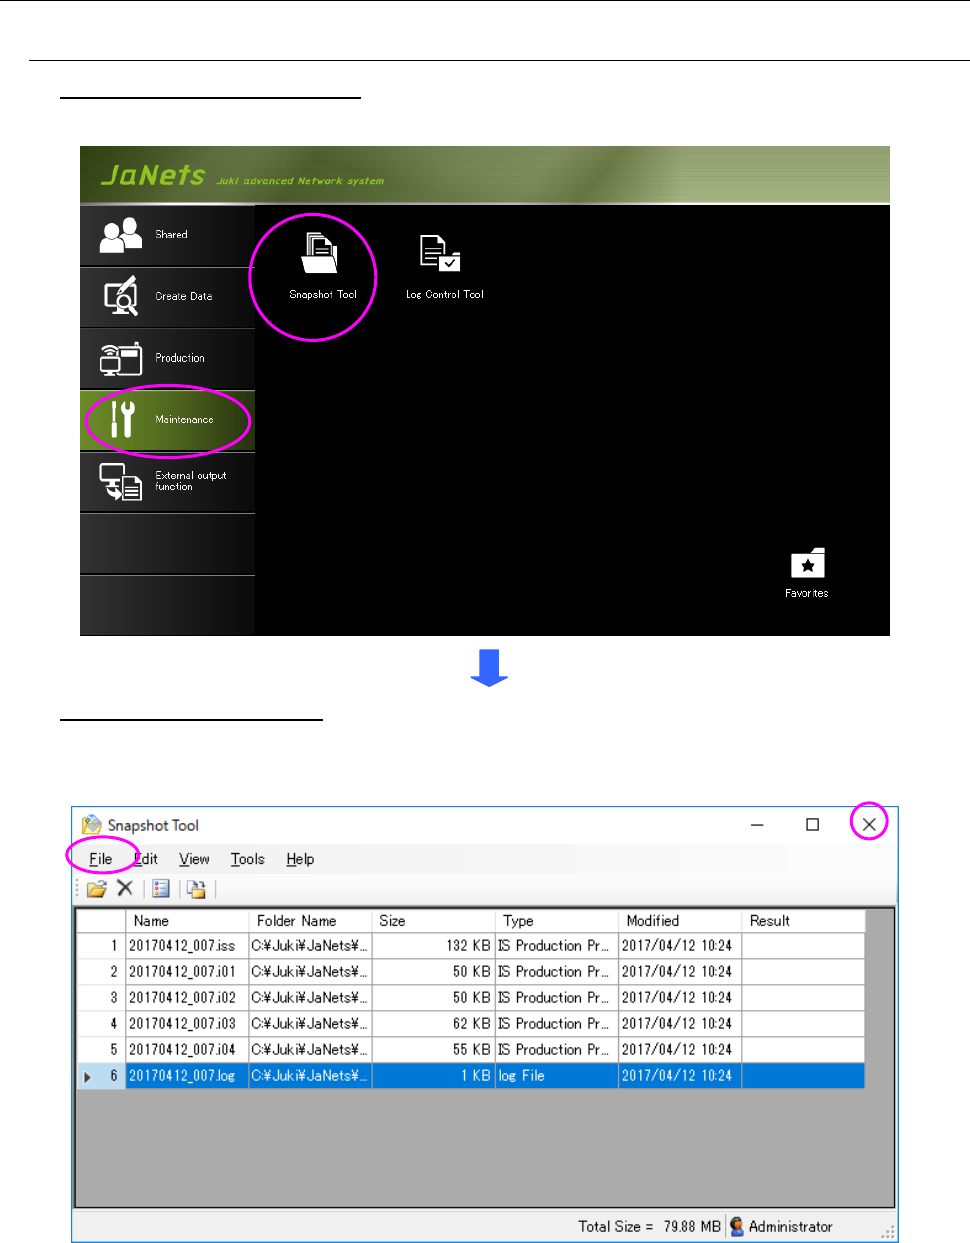Select the Maintenance category
Image resolution: width=970 pixels, height=1243 pixels.
(168, 420)
